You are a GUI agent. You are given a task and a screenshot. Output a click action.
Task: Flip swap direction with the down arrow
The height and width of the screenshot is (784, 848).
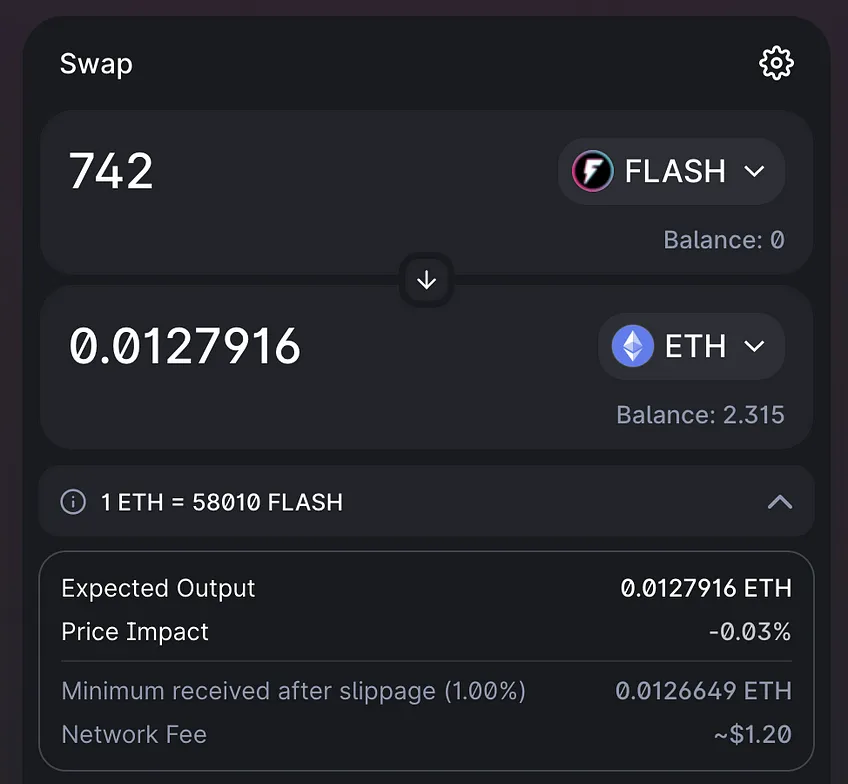point(427,280)
